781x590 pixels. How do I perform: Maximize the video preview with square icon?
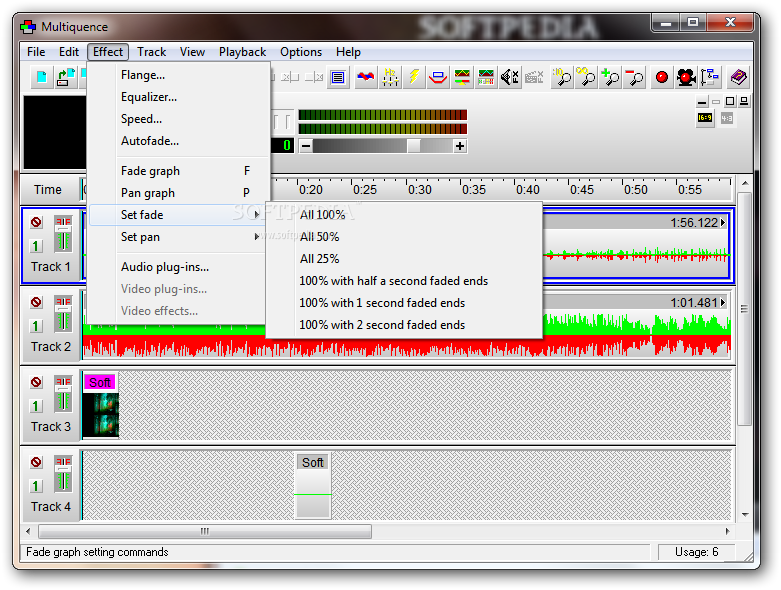coord(730,102)
